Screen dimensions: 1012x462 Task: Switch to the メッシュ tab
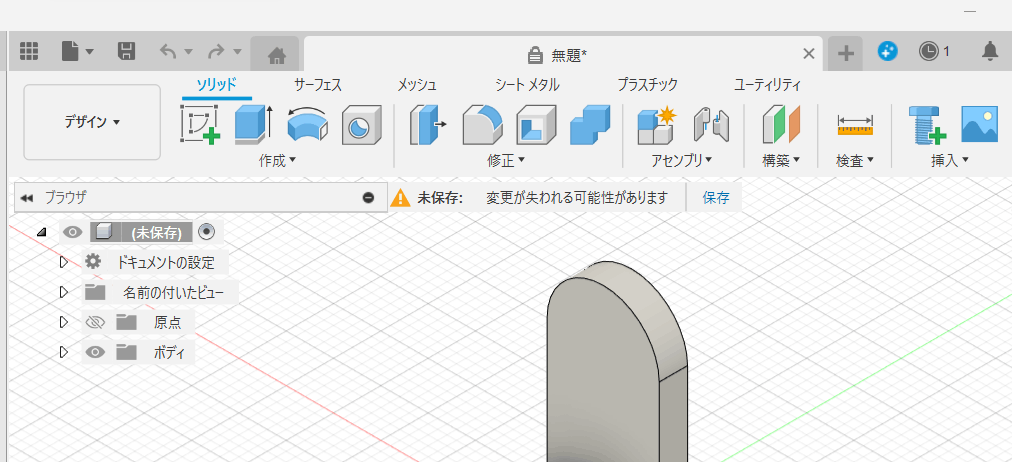pos(417,85)
